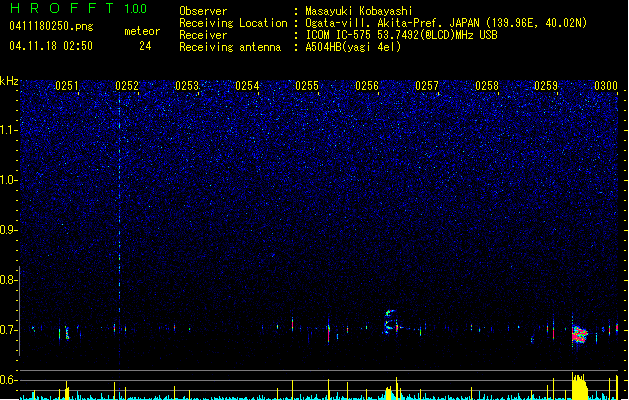Screen dimensions: 629x400
Task: Click the 0259 time marker
Action: [546, 86]
